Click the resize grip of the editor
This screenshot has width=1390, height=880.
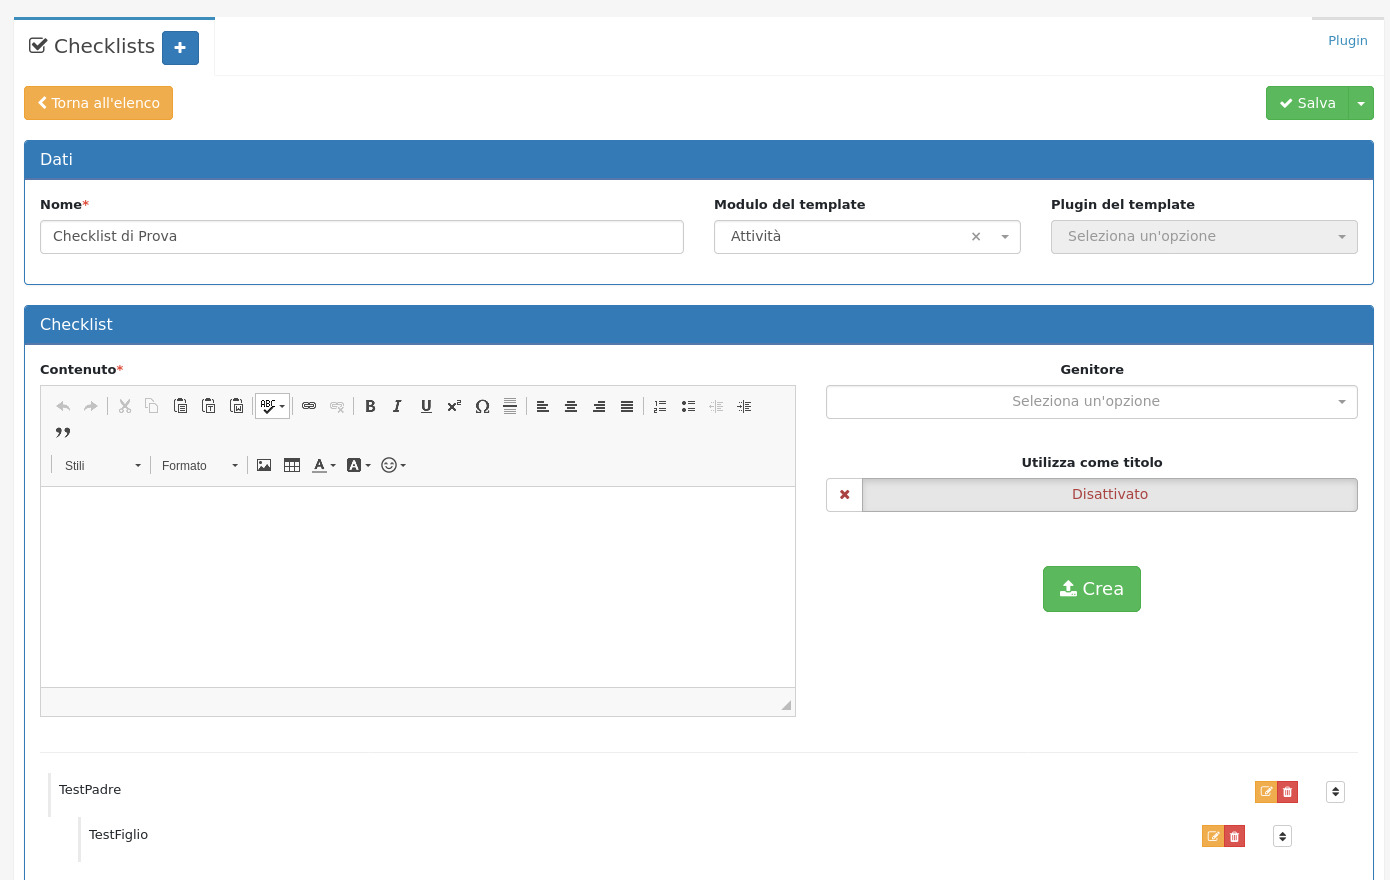tap(786, 705)
